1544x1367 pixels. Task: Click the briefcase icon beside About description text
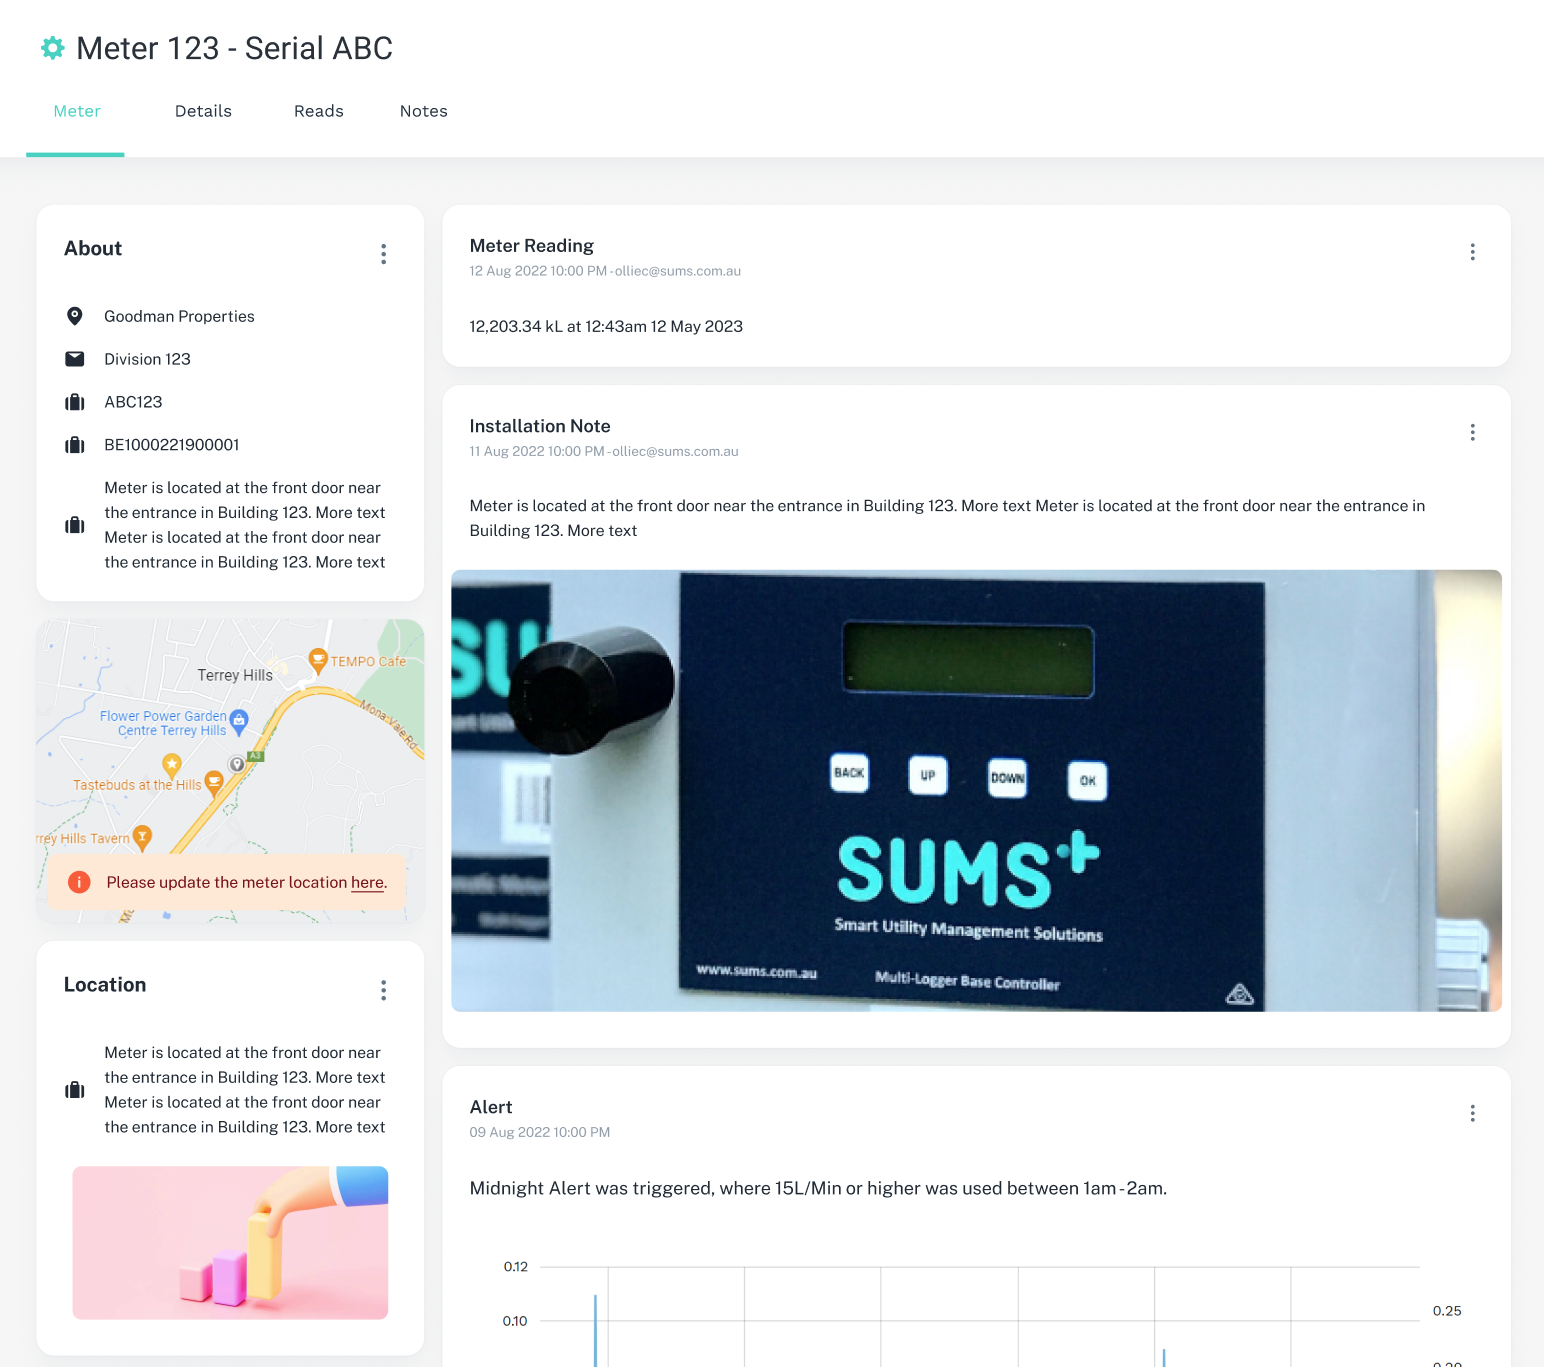click(74, 525)
